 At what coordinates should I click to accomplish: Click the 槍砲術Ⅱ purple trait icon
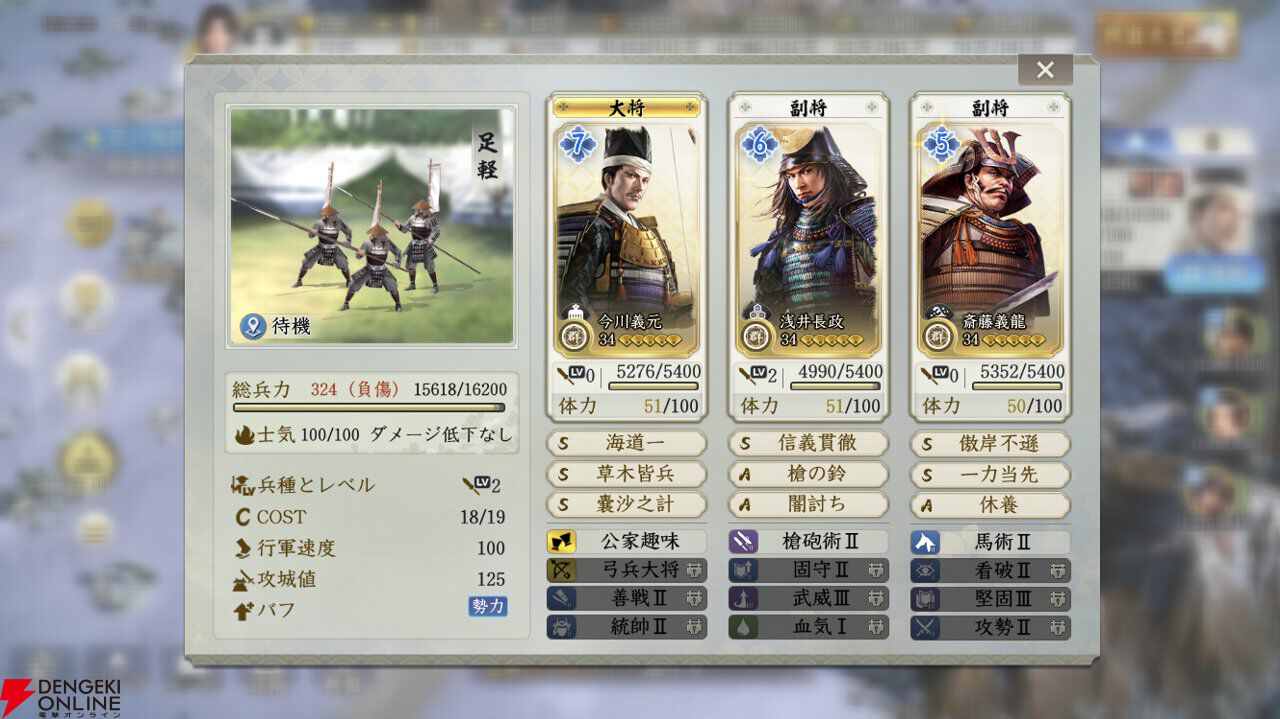click(743, 542)
